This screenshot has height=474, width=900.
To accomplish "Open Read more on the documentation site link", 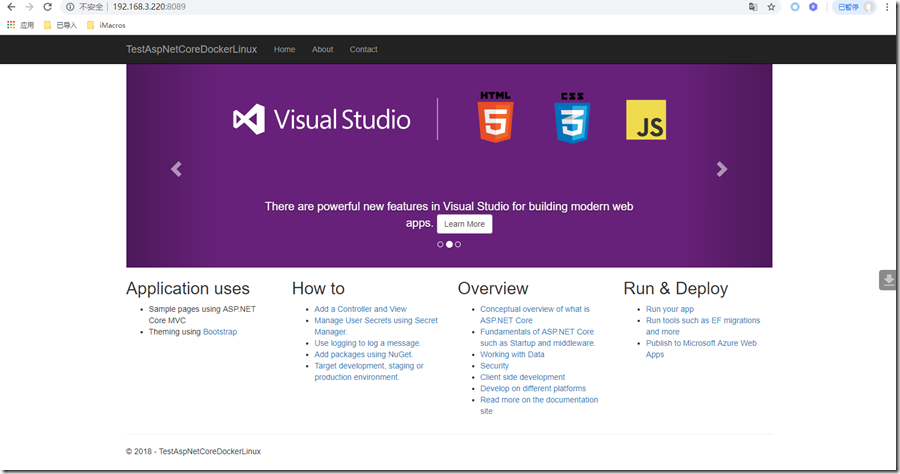I will [539, 405].
